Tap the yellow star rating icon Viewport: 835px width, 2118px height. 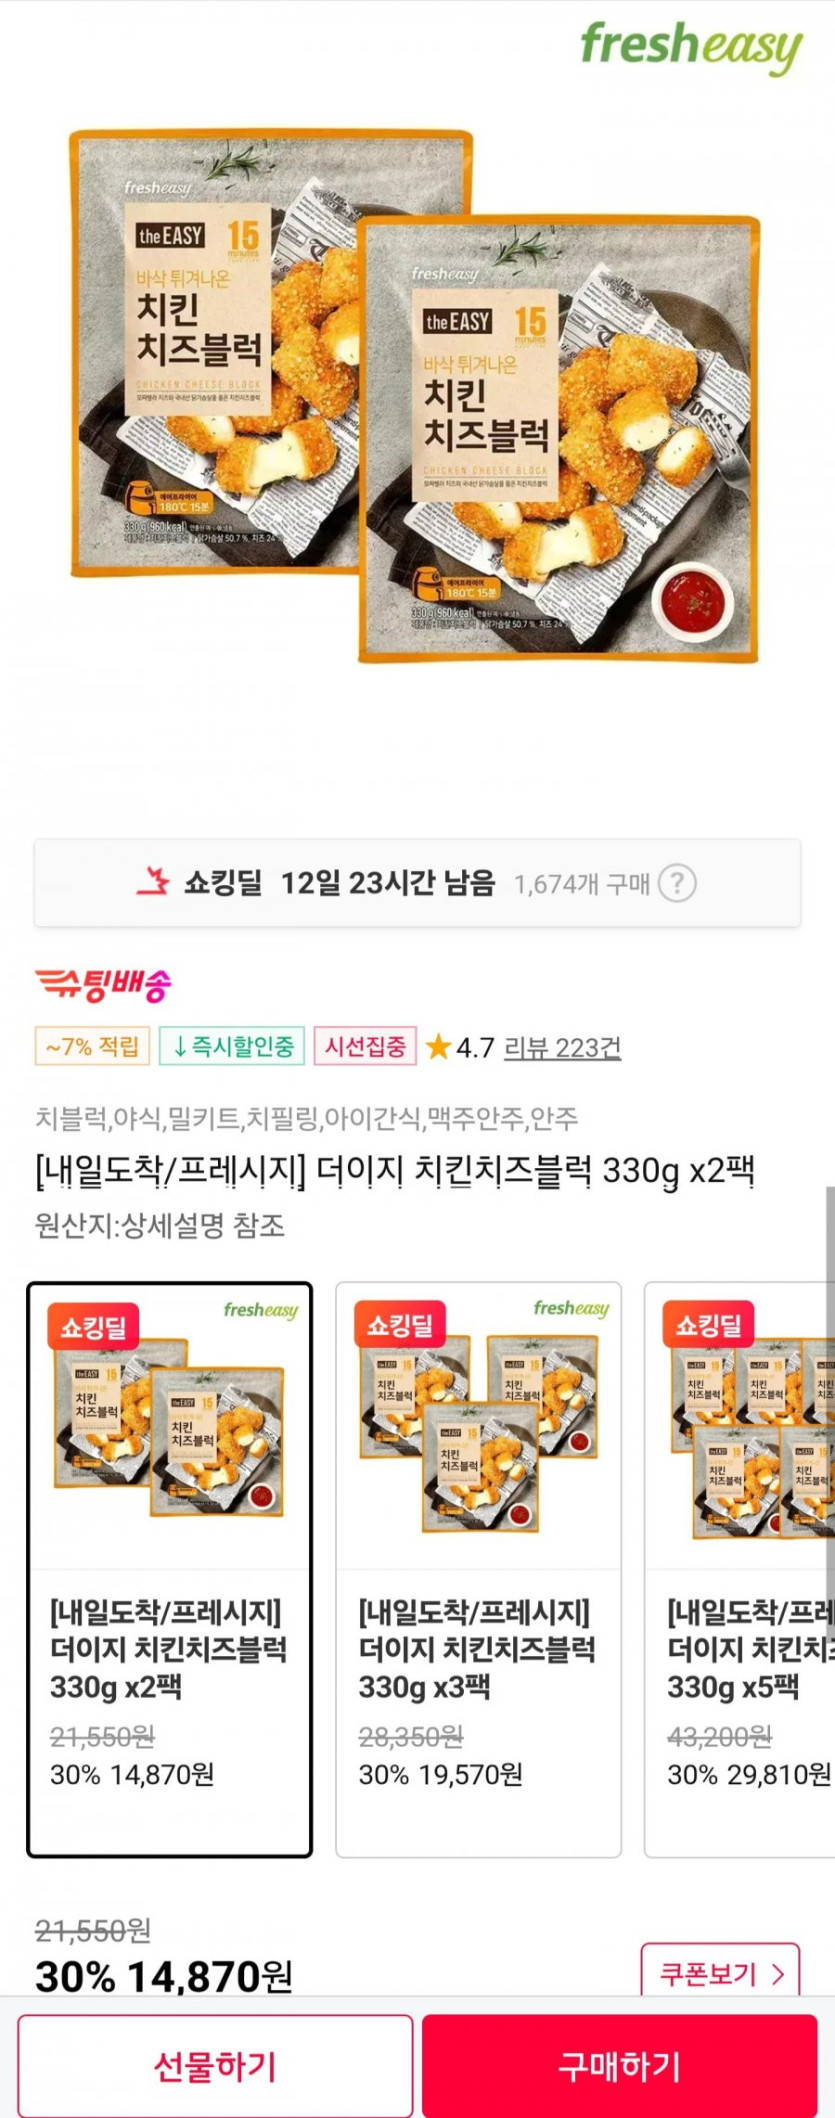pyautogui.click(x=438, y=1047)
